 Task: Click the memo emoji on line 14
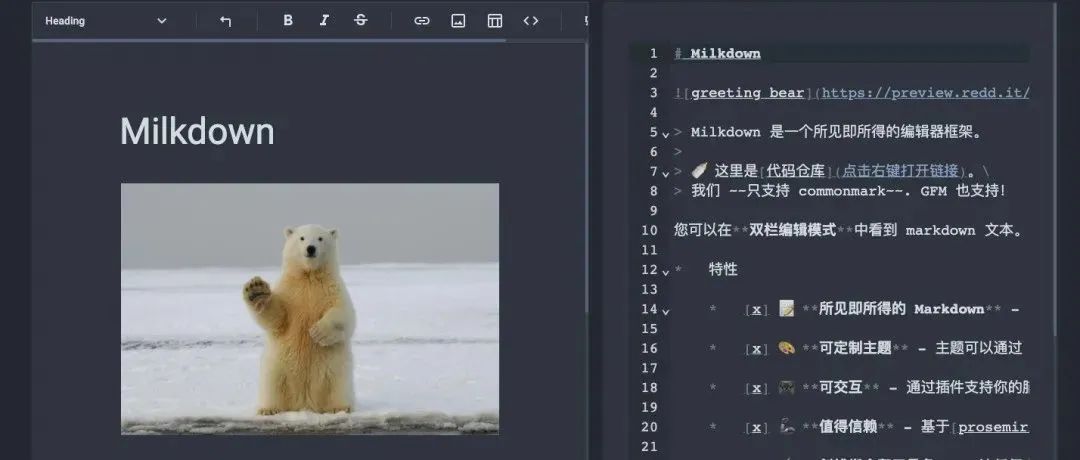coord(787,309)
